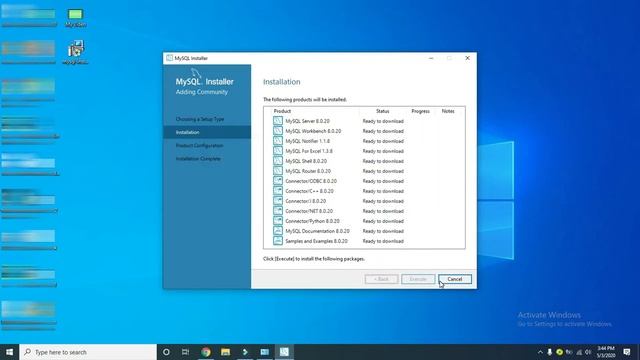Screen dimensions: 640x360
Task: Click Ready to download status for MySQL Server
Action: pos(383,121)
